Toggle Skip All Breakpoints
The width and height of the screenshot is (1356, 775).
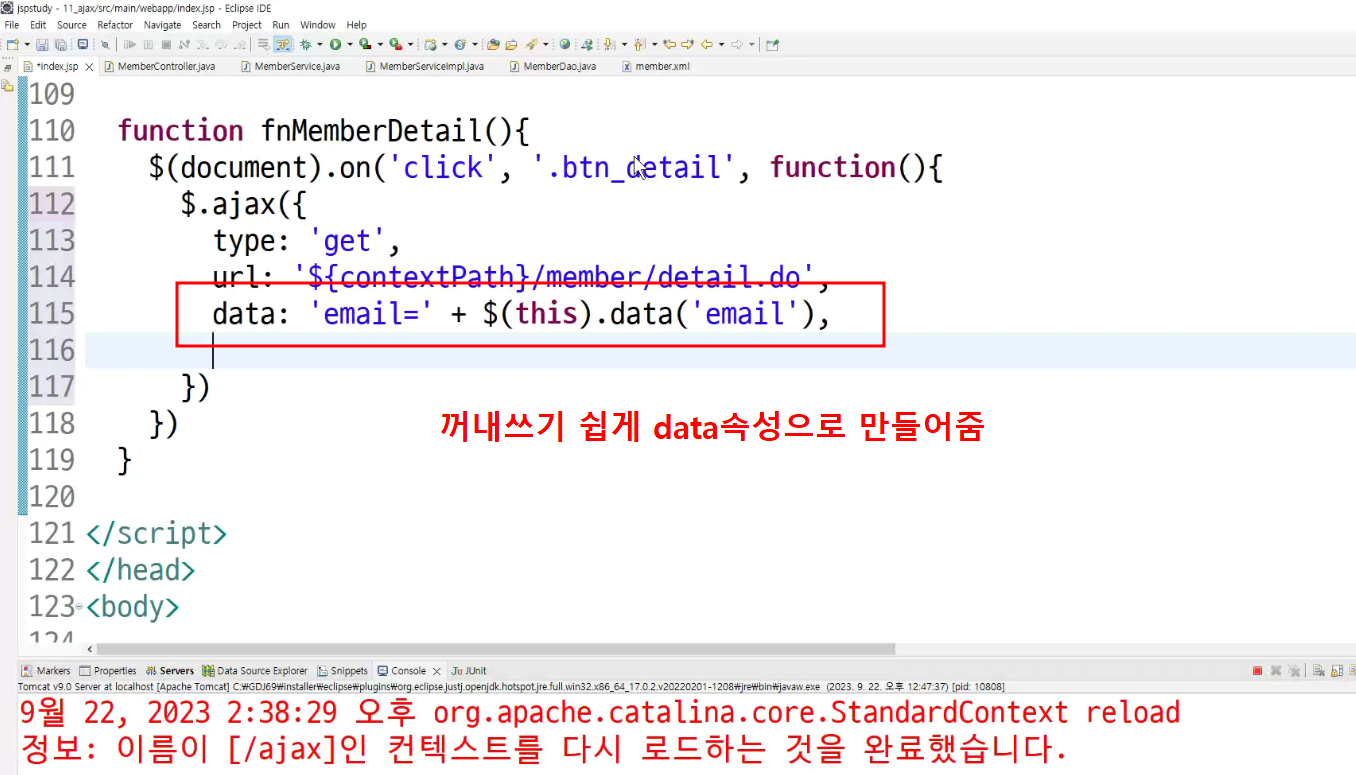(104, 44)
